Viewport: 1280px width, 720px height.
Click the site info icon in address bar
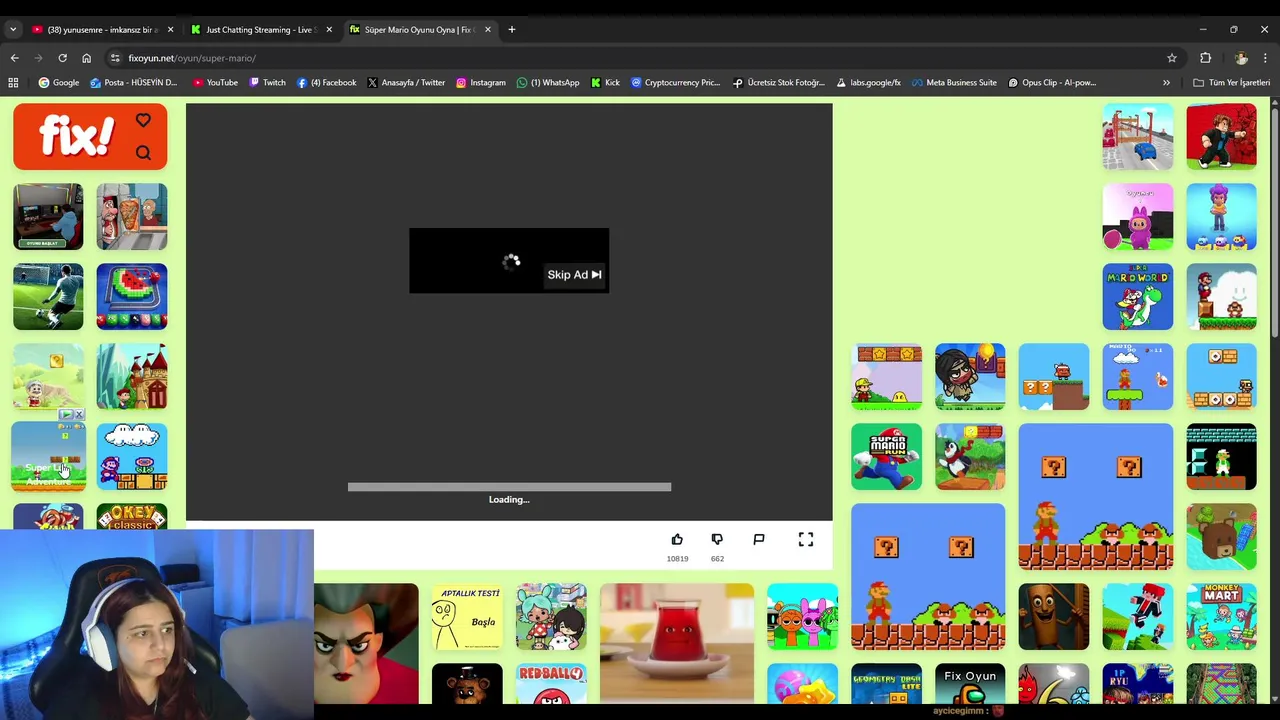(115, 58)
